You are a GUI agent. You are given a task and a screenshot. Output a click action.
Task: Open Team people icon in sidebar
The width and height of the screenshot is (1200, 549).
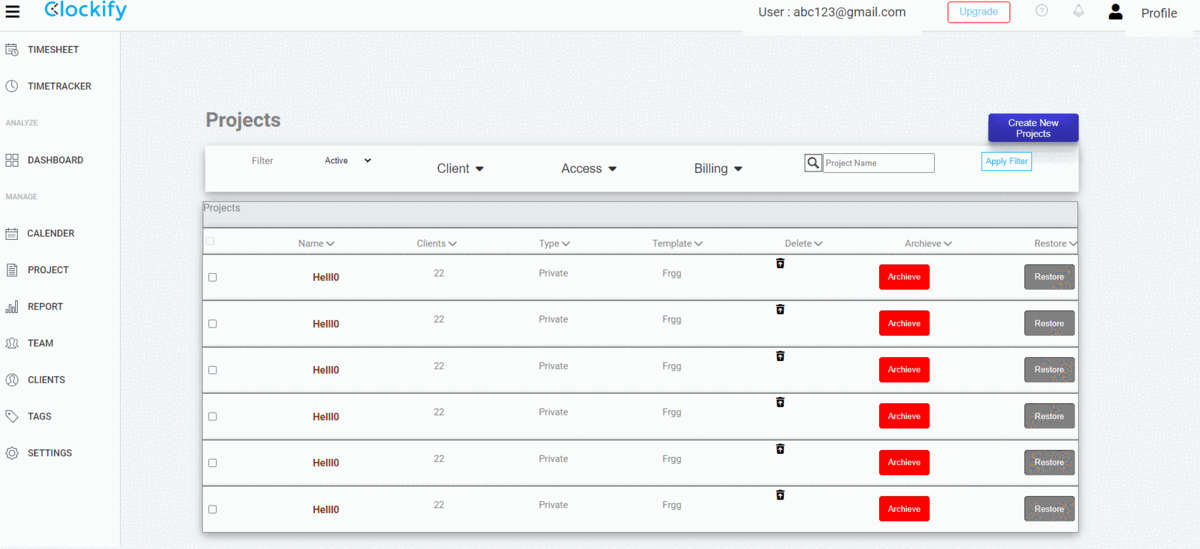pyautogui.click(x=12, y=343)
